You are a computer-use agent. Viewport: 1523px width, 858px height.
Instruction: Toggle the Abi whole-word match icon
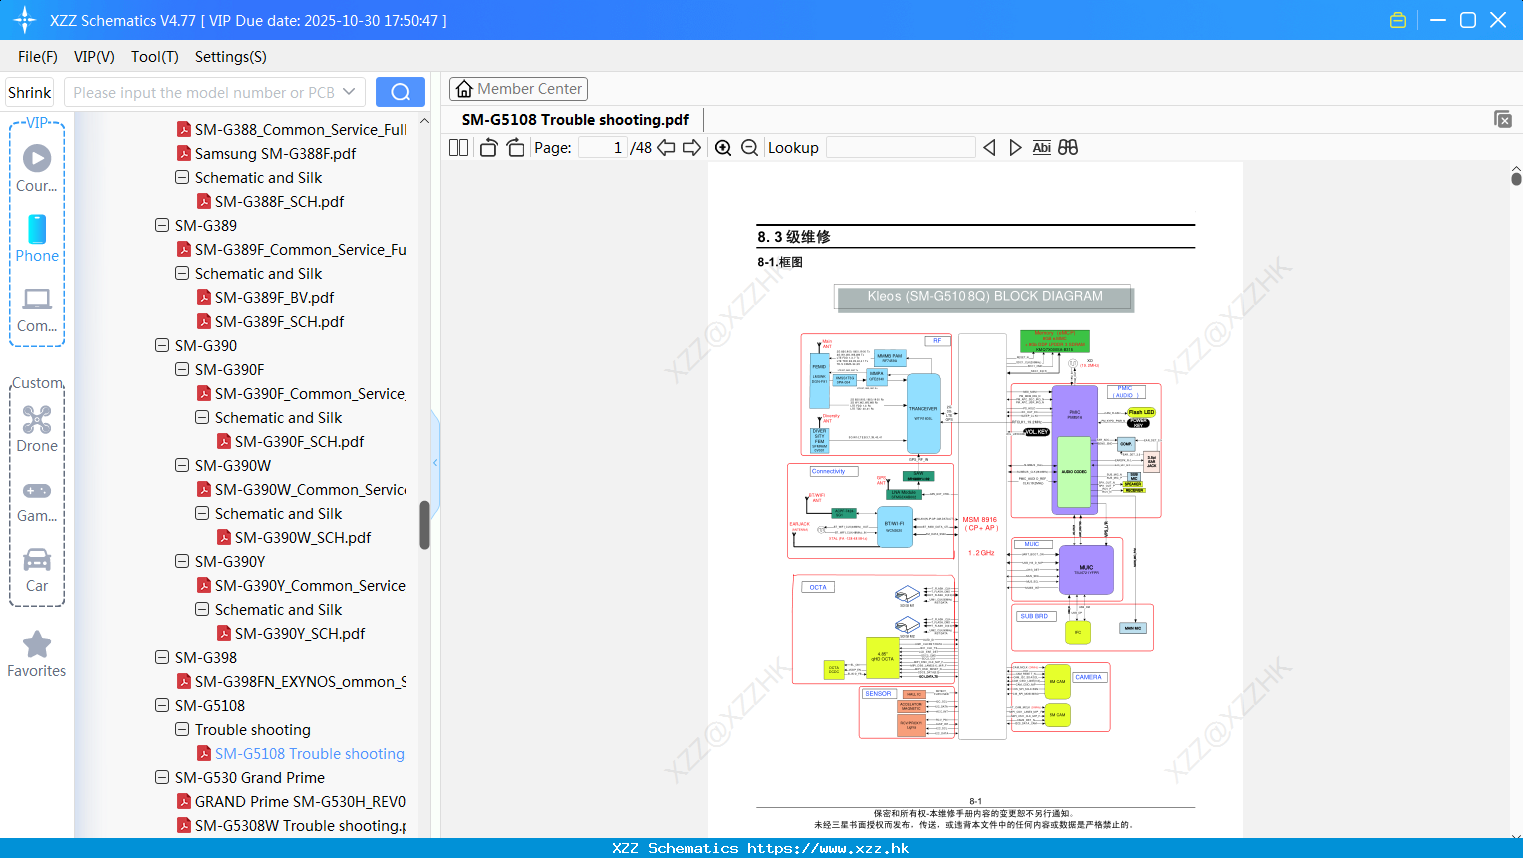(1041, 148)
